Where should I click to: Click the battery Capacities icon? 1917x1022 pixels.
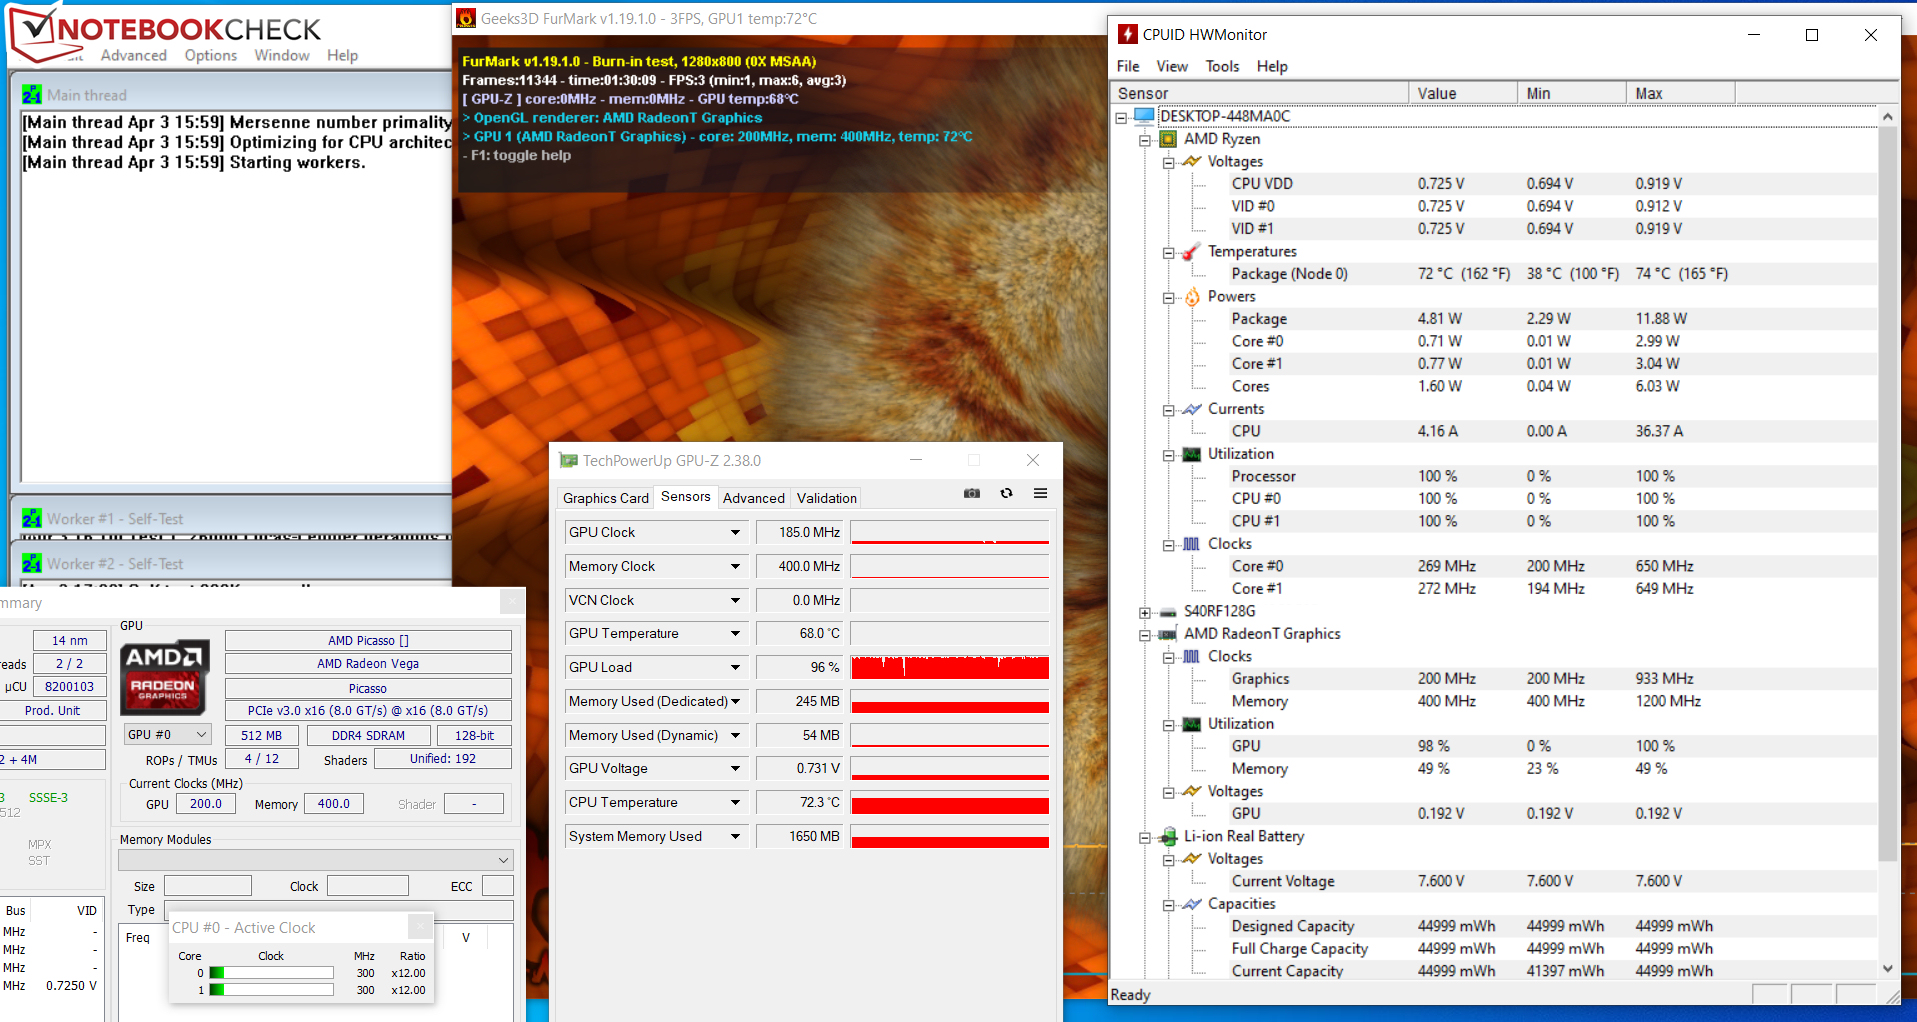pyautogui.click(x=1192, y=904)
